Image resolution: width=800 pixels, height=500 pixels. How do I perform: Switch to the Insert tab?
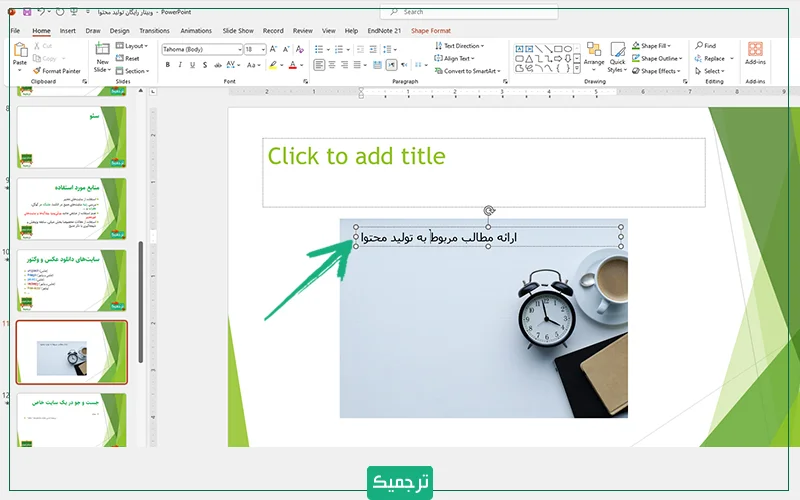click(x=67, y=31)
